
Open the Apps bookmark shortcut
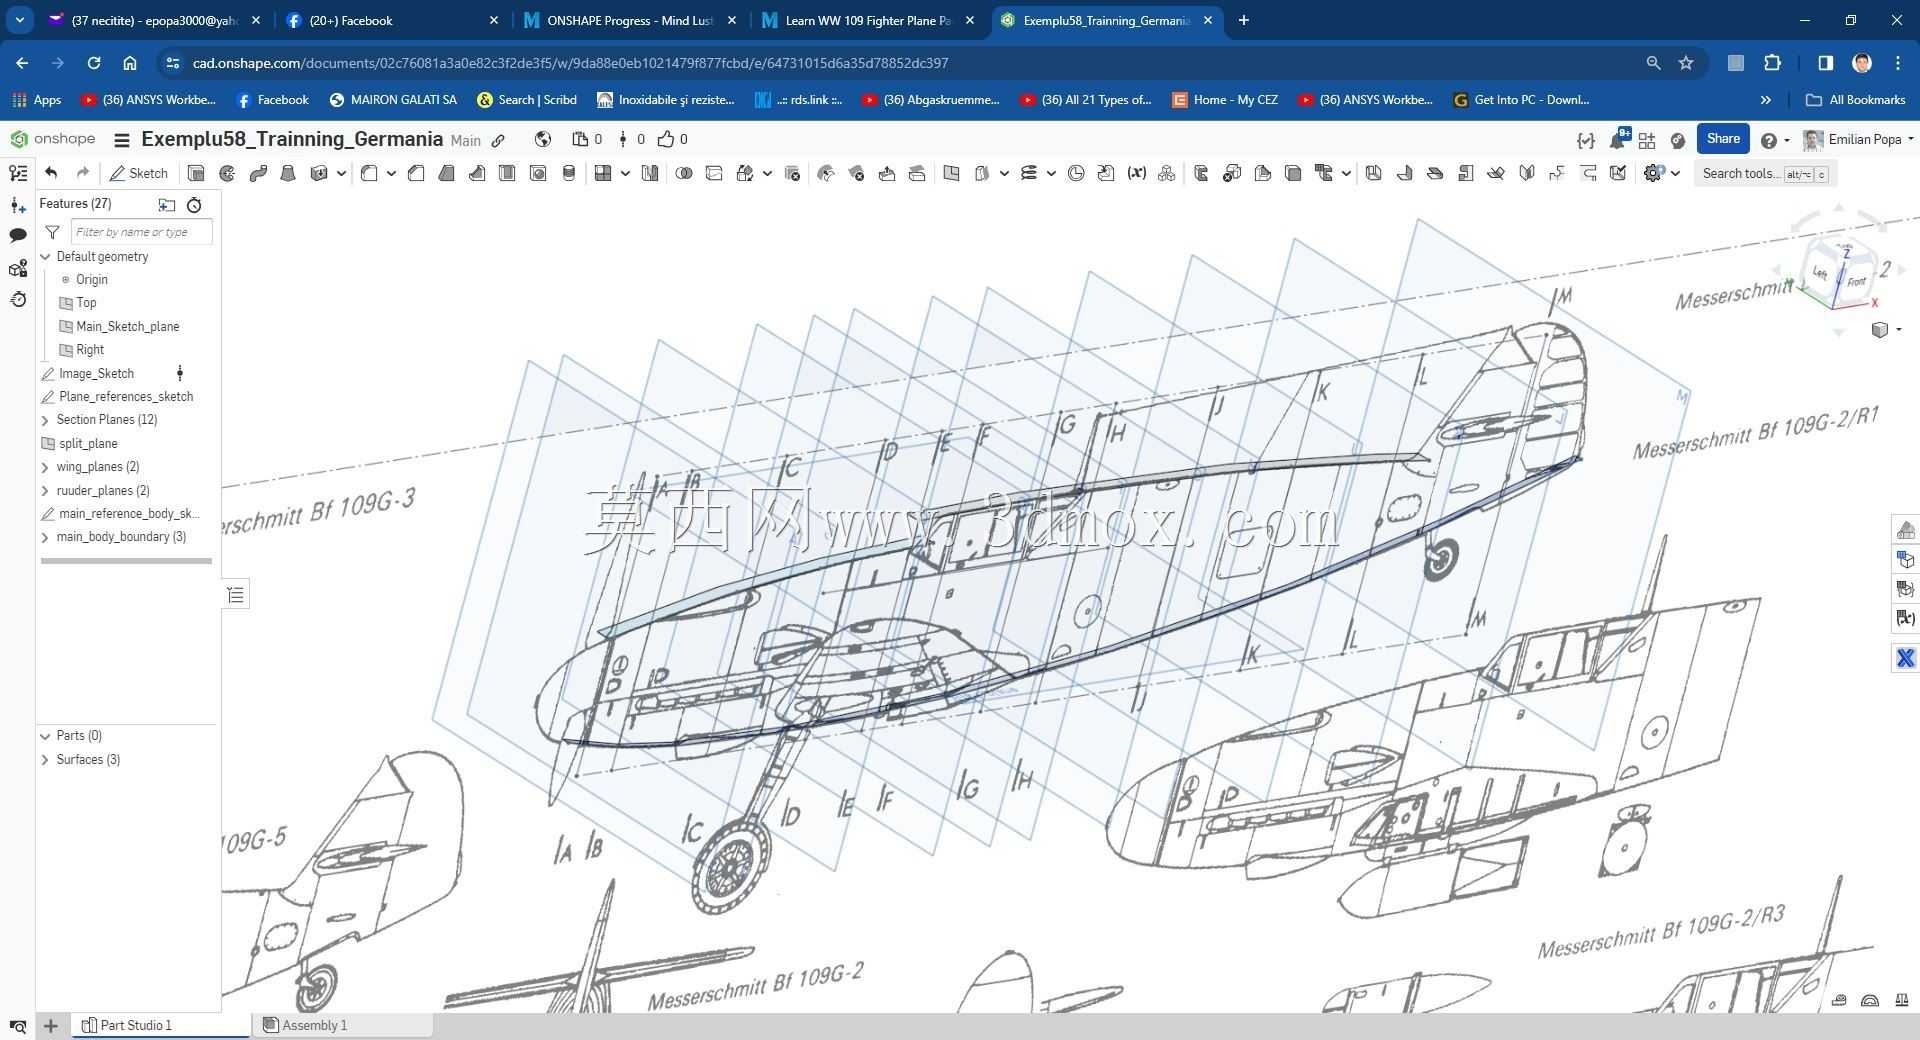coord(37,100)
